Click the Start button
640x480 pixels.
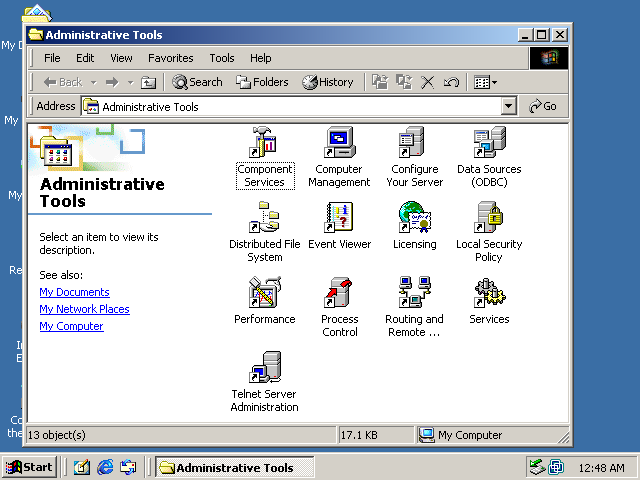[x=29, y=467]
